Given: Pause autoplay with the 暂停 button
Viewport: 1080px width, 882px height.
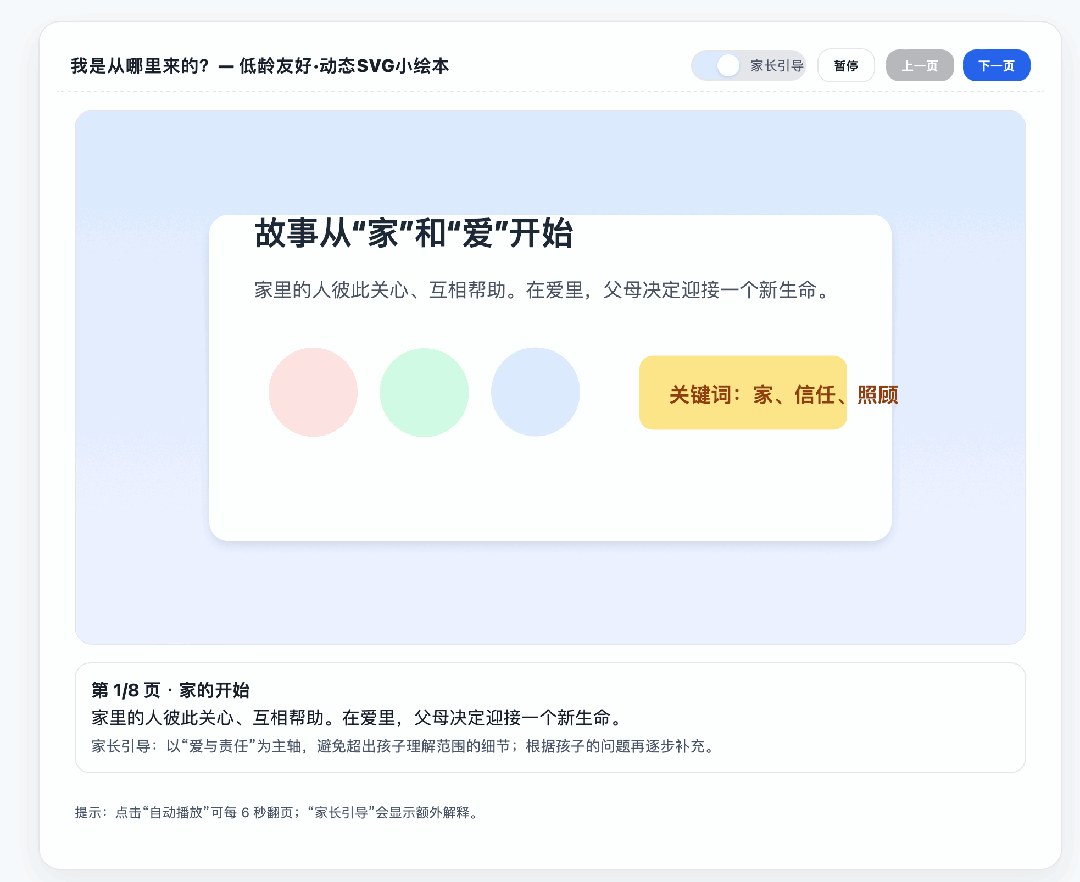Looking at the screenshot, I should coord(846,66).
